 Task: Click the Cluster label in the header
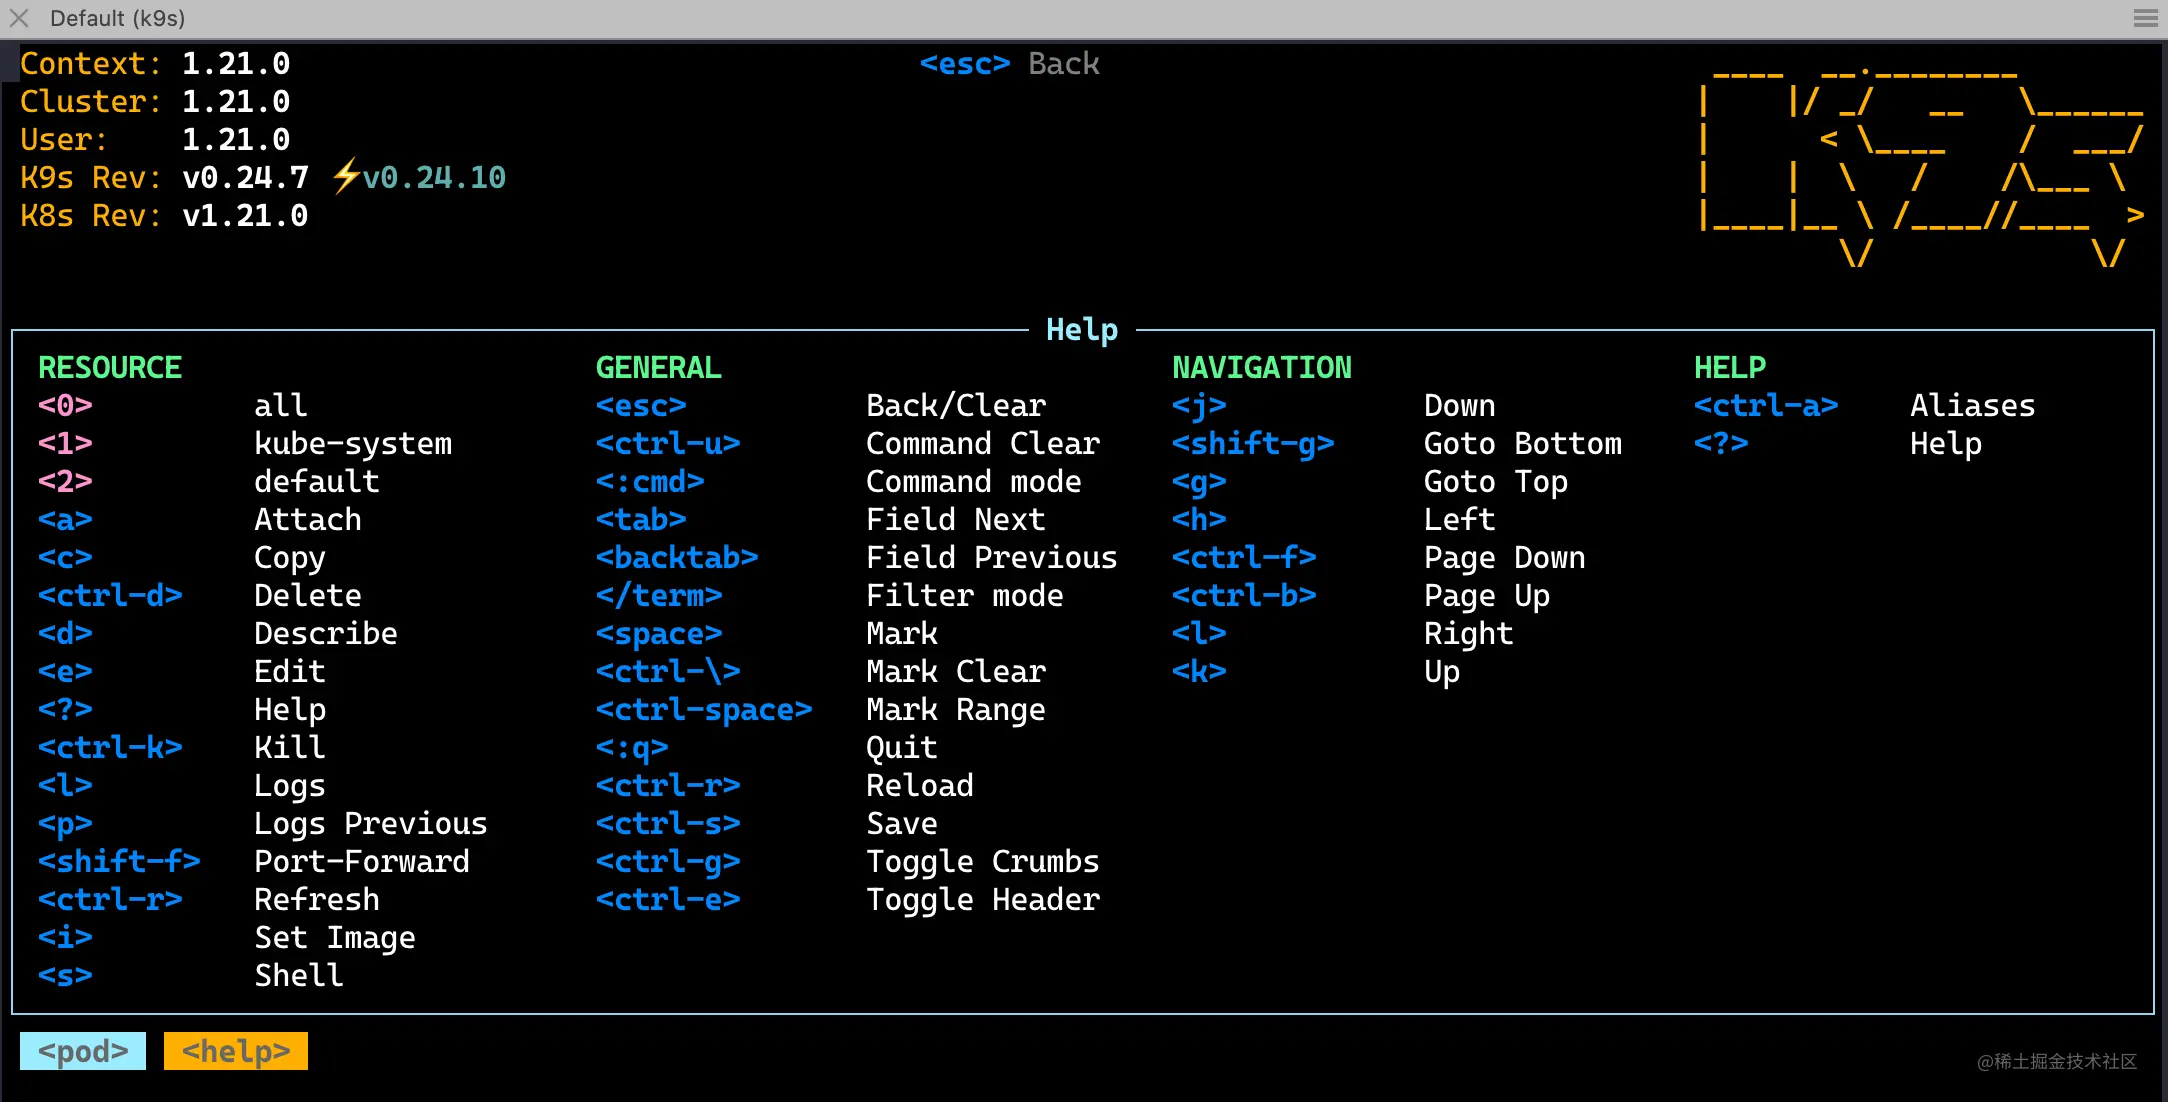tap(91, 102)
